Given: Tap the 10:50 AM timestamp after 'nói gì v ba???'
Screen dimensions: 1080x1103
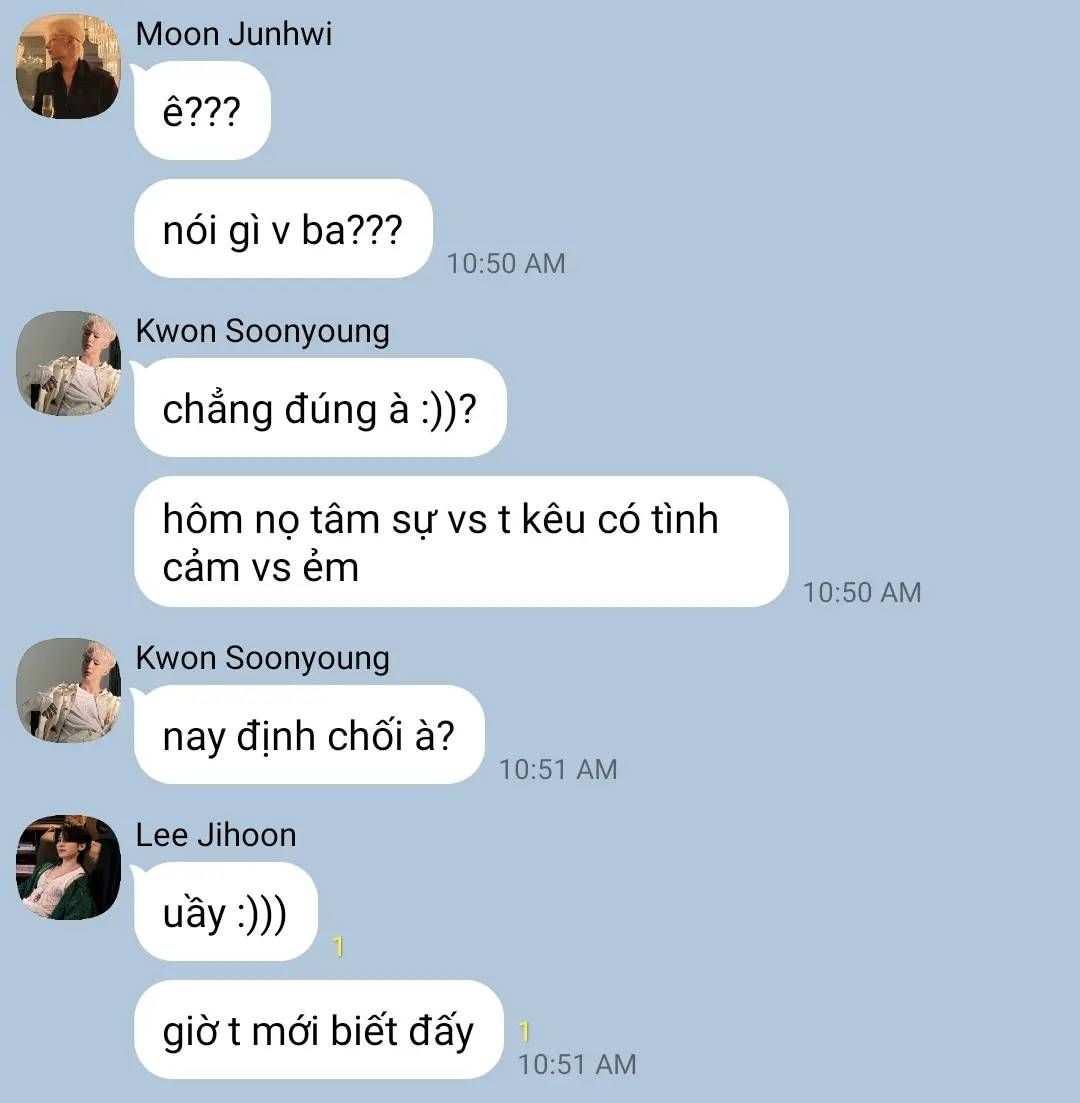Looking at the screenshot, I should 507,264.
